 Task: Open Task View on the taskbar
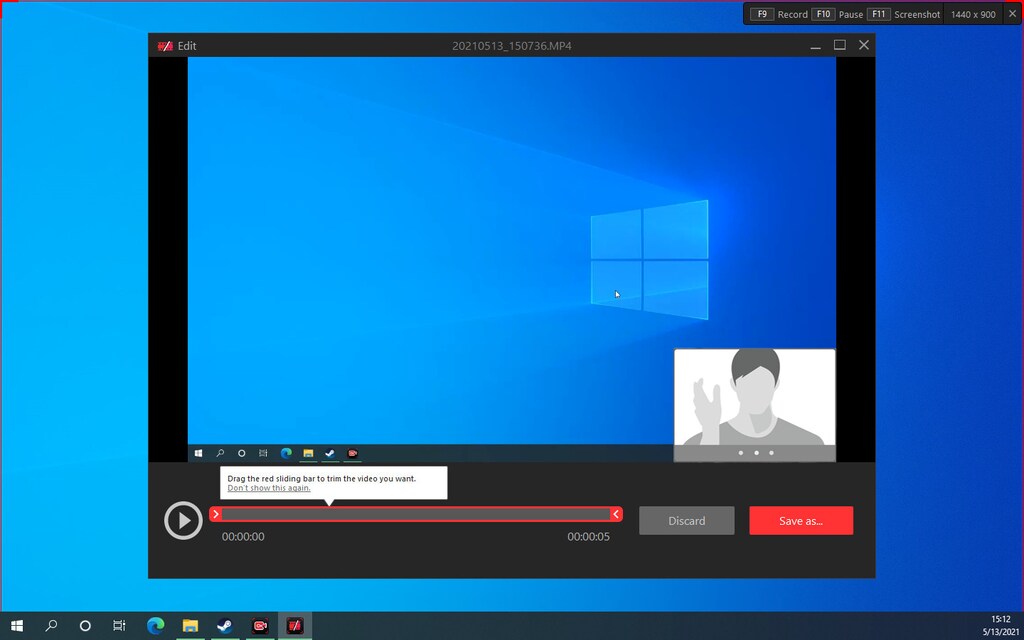(119, 626)
